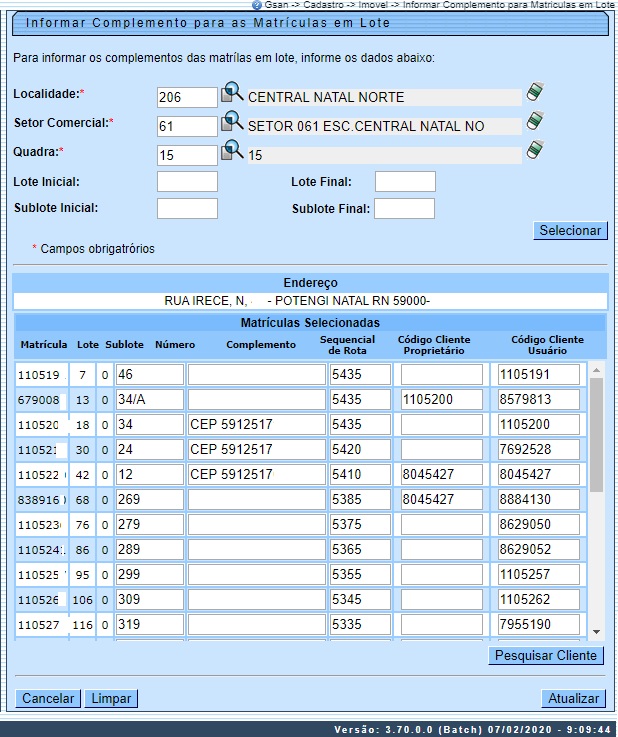Image resolution: width=618 pixels, height=737 pixels.
Task: Clear the Quadra field with the eraser icon
Action: [x=535, y=152]
